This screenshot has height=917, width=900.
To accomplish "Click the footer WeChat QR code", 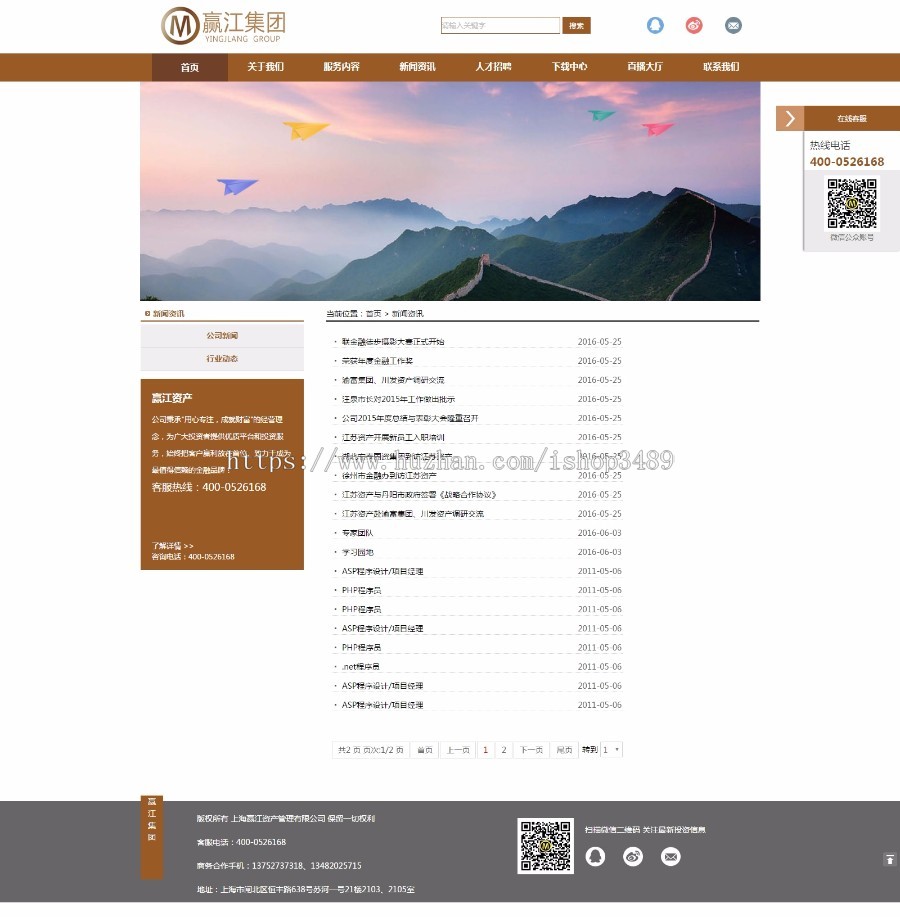I will (x=546, y=846).
